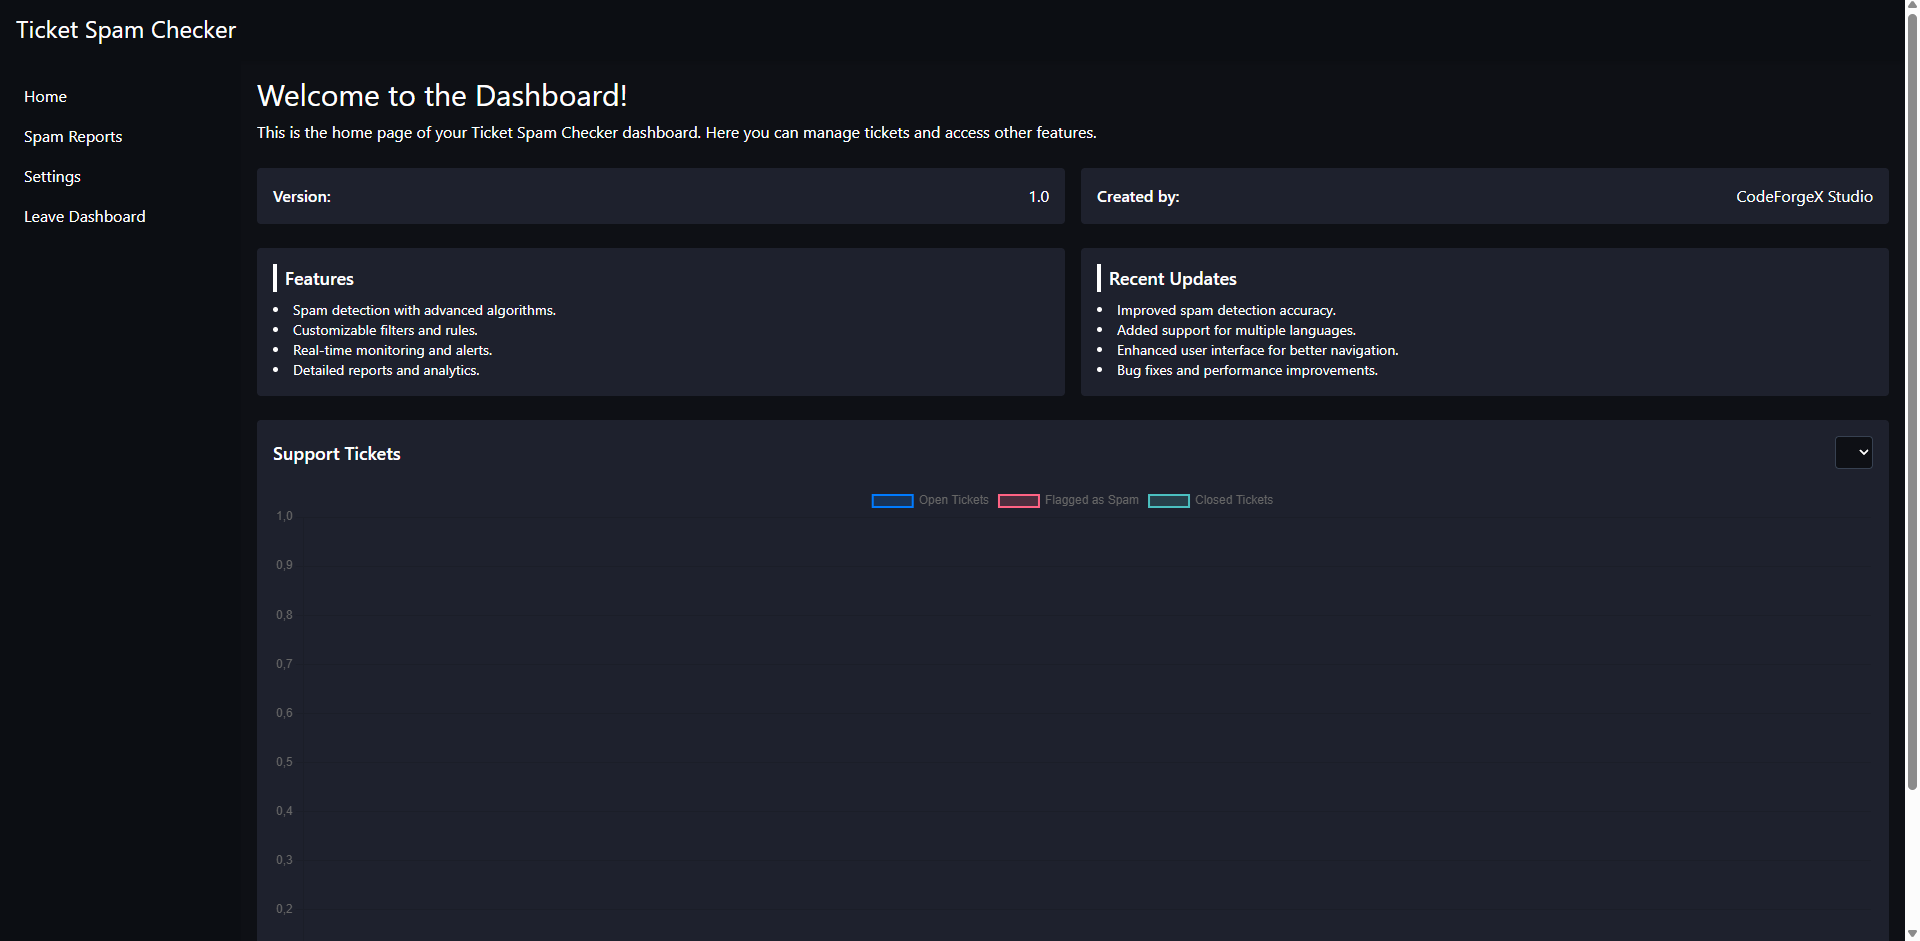Click the Support Tickets chart title
Screen dimensions: 1920x941
(336, 454)
